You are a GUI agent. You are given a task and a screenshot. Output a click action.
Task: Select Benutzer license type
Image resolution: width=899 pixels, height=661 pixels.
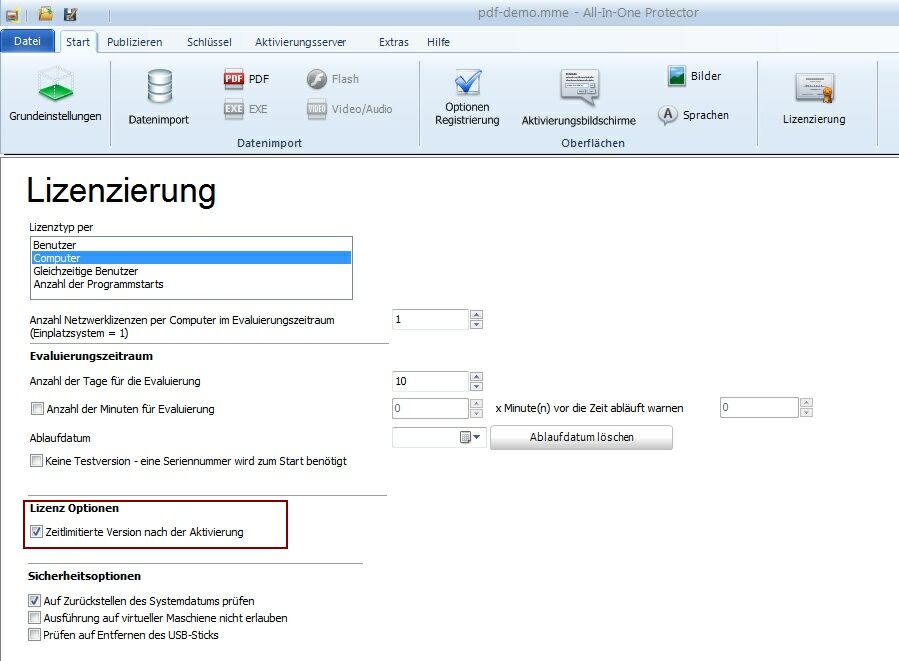(x=191, y=245)
